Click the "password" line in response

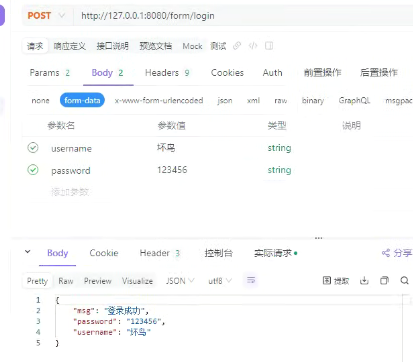[x=119, y=321]
